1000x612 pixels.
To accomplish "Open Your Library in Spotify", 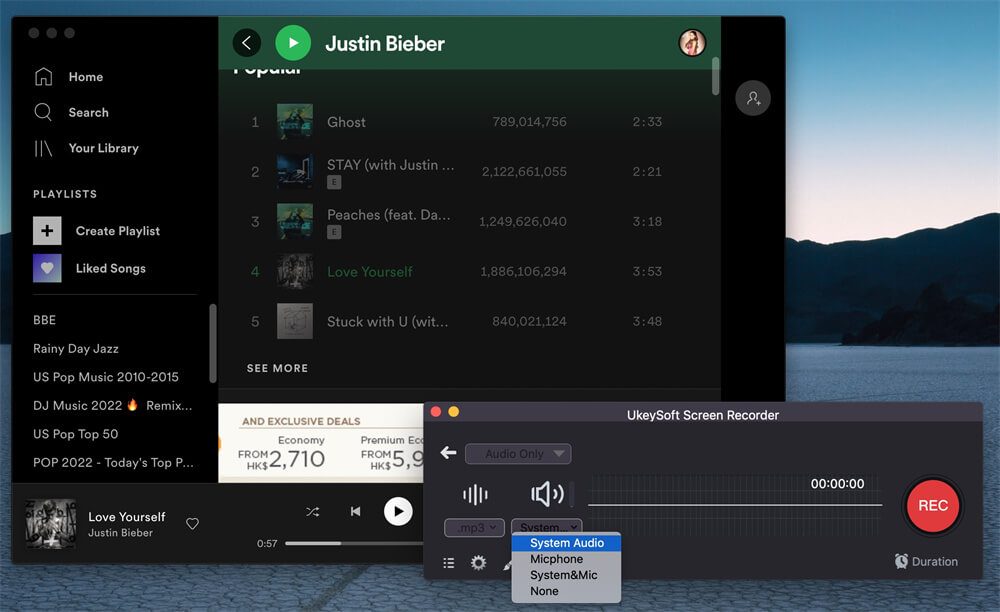I will 86,148.
